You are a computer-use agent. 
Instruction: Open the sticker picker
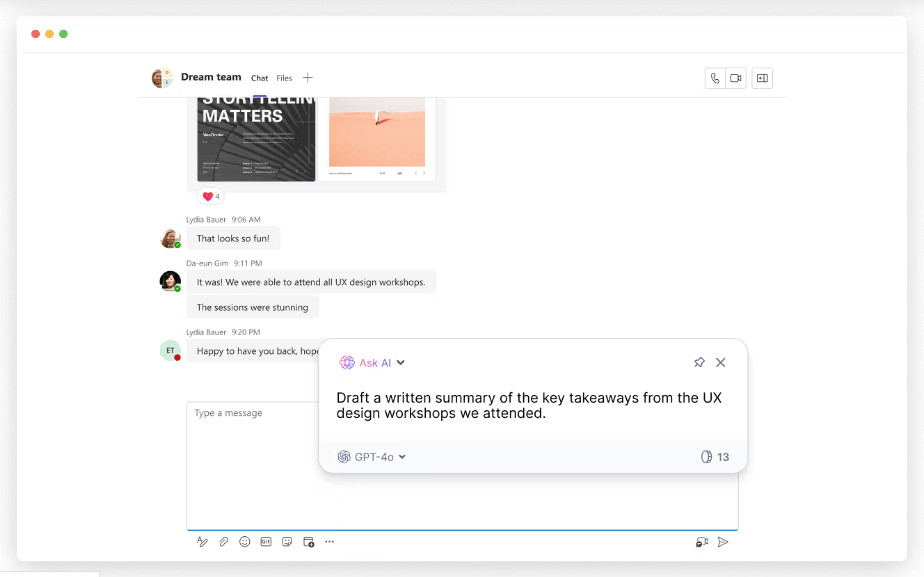click(287, 542)
